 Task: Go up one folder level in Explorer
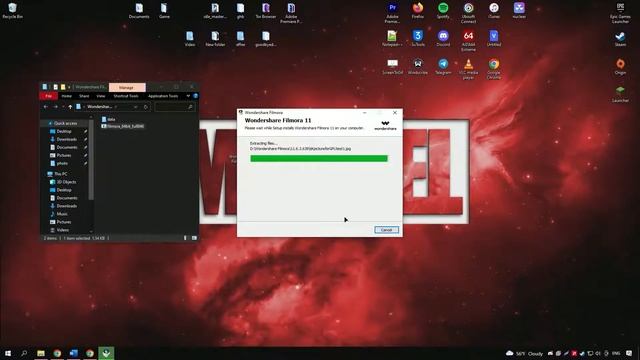click(x=70, y=107)
